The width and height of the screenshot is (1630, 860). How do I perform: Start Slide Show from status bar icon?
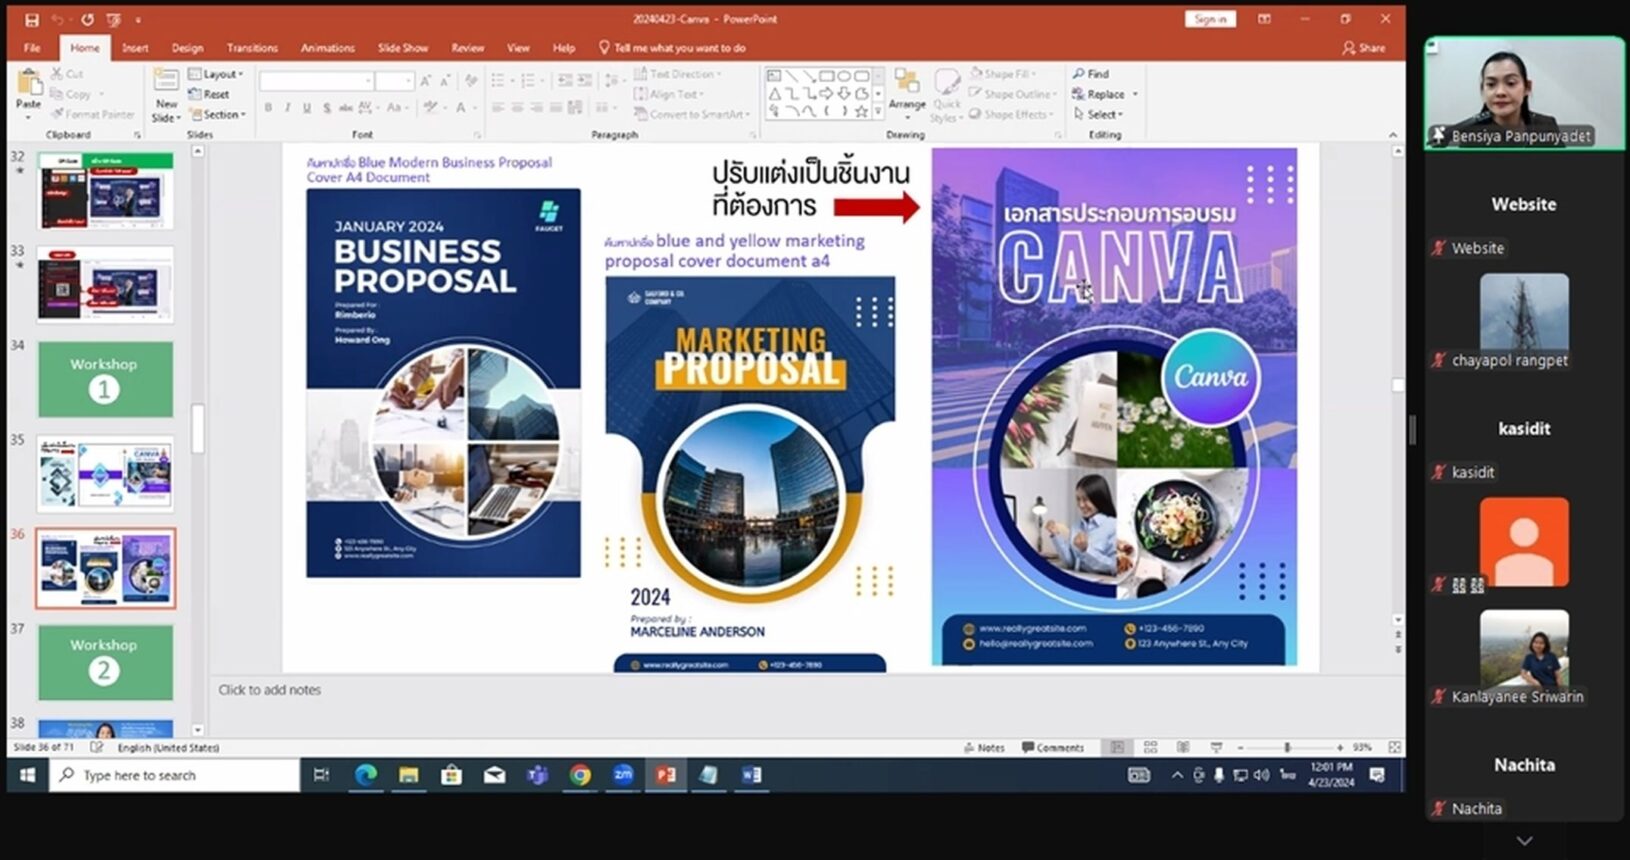point(1216,748)
